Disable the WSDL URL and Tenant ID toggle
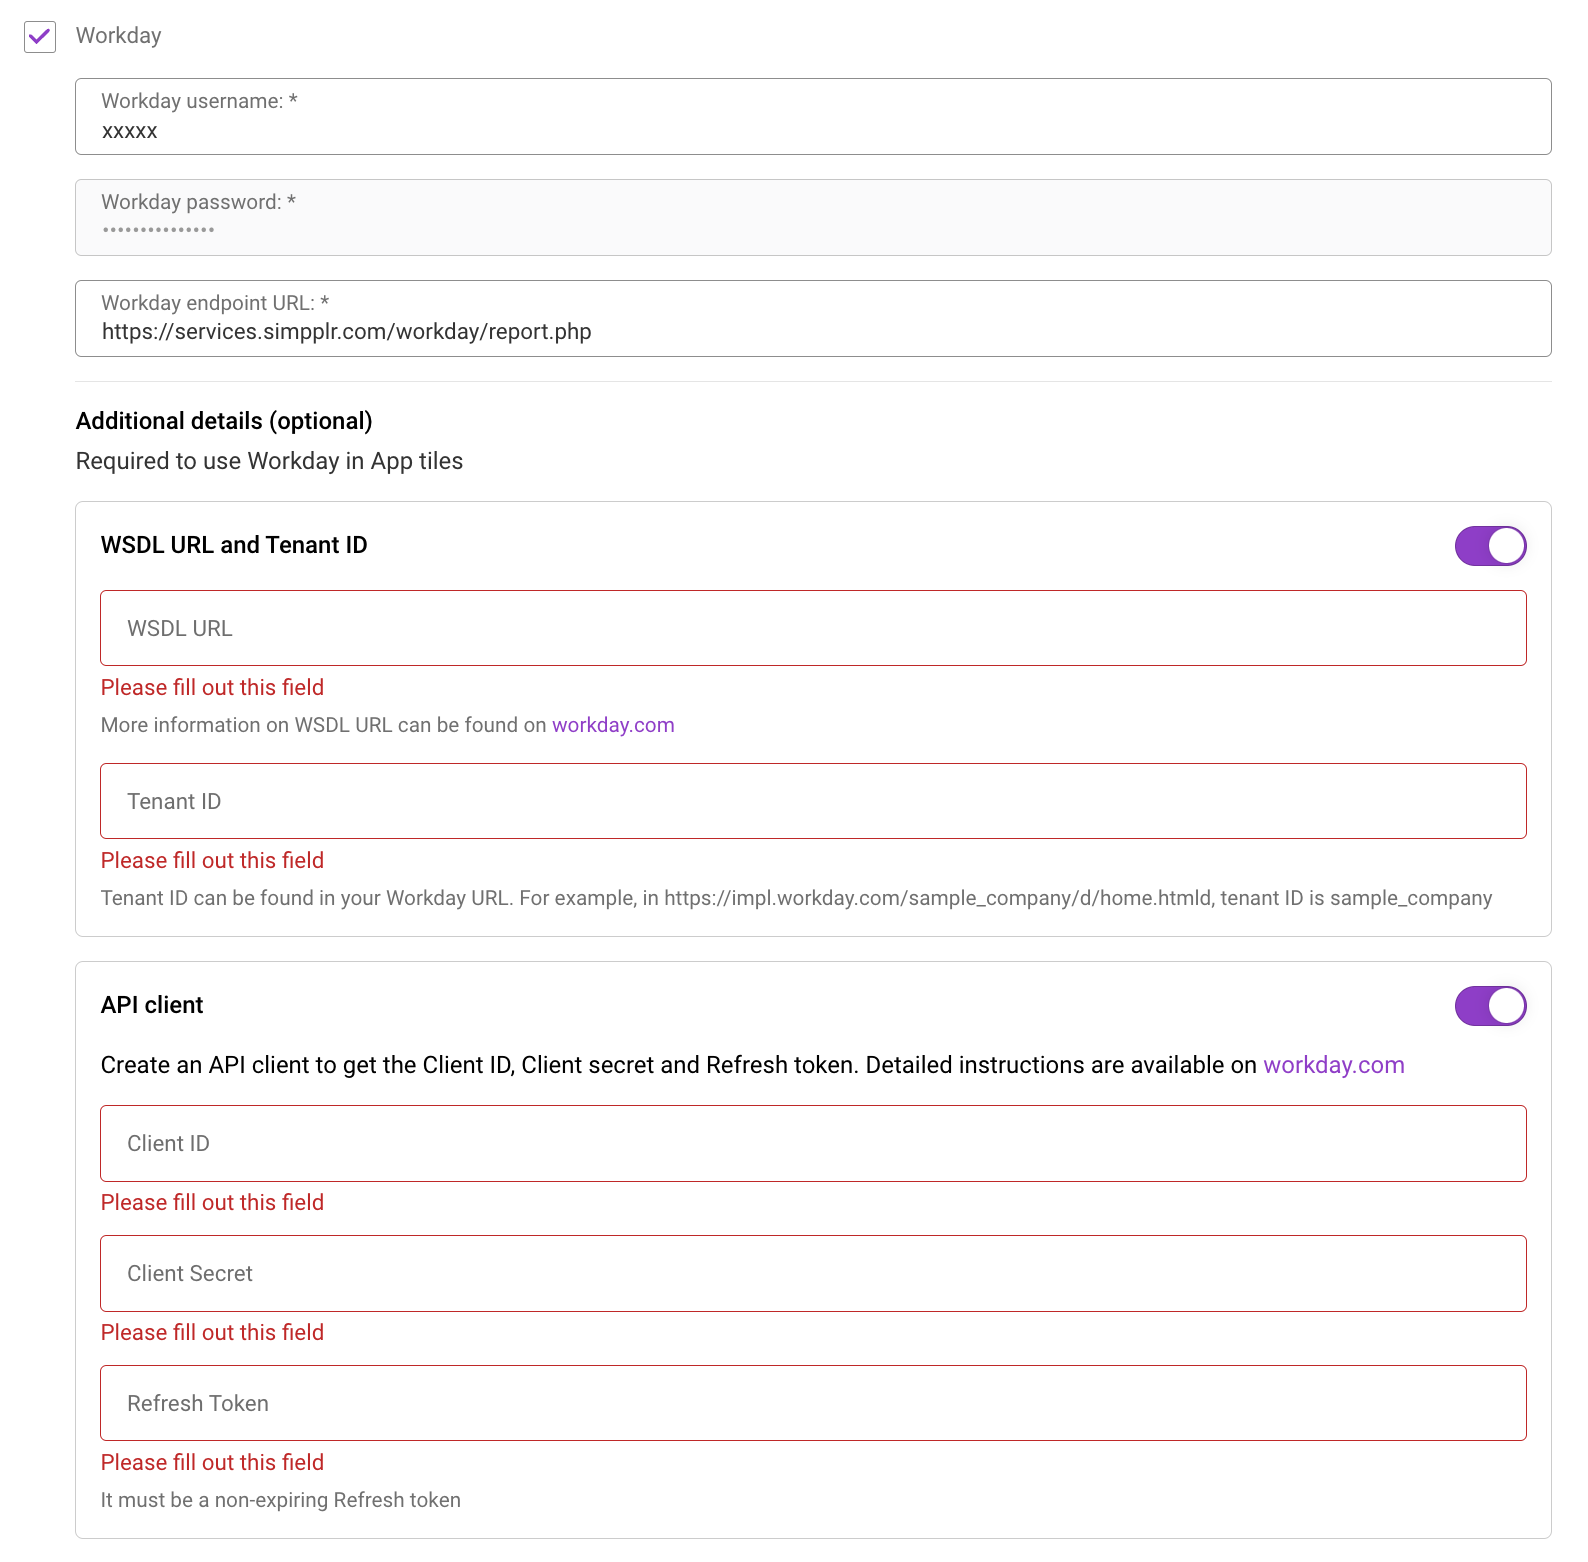The height and width of the screenshot is (1562, 1588). point(1489,546)
